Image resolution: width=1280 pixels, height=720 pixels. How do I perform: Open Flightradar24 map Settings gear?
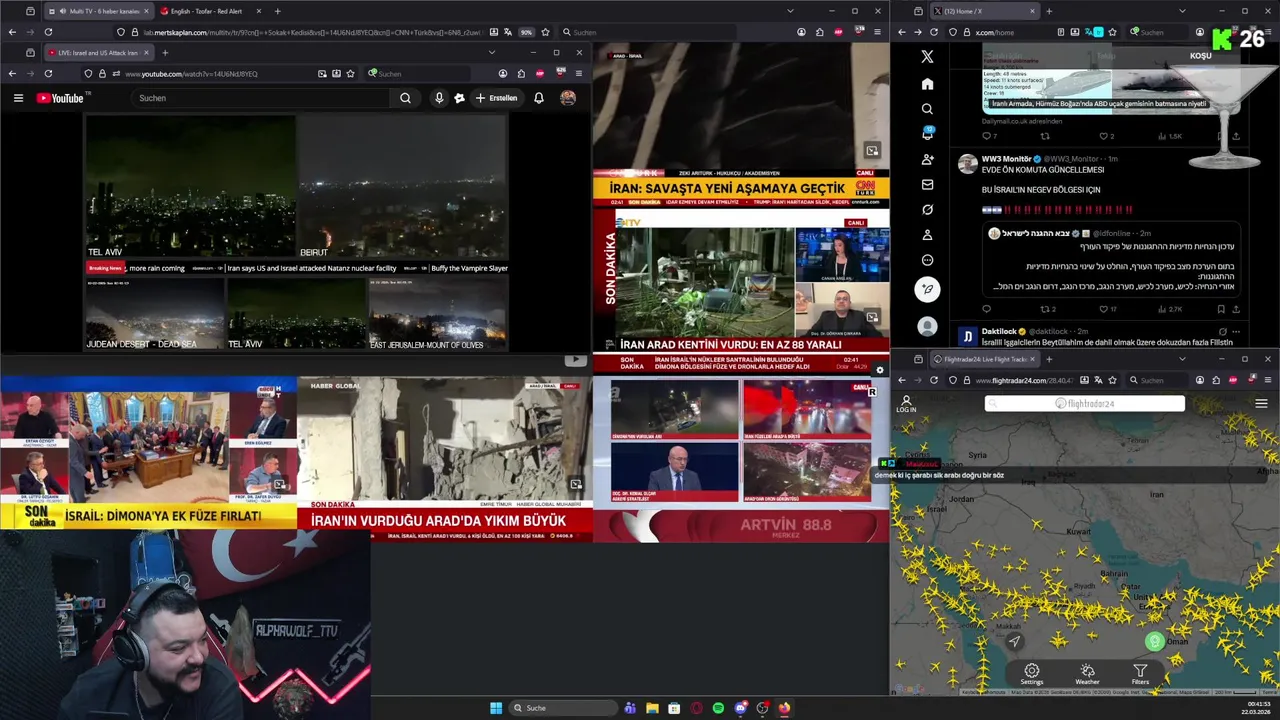[1032, 674]
